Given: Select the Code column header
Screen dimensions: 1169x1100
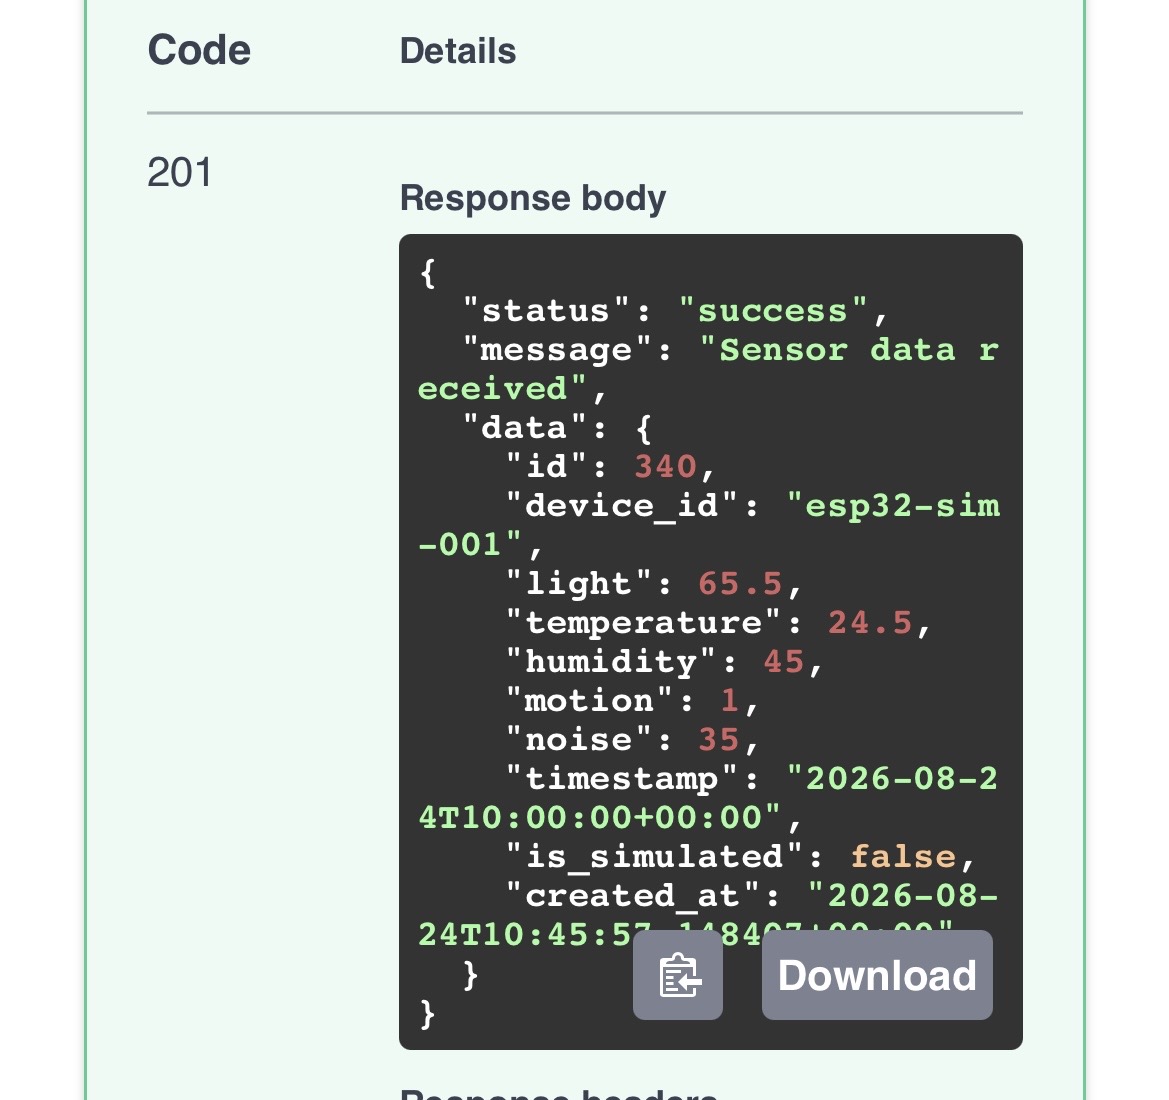Looking at the screenshot, I should [199, 51].
